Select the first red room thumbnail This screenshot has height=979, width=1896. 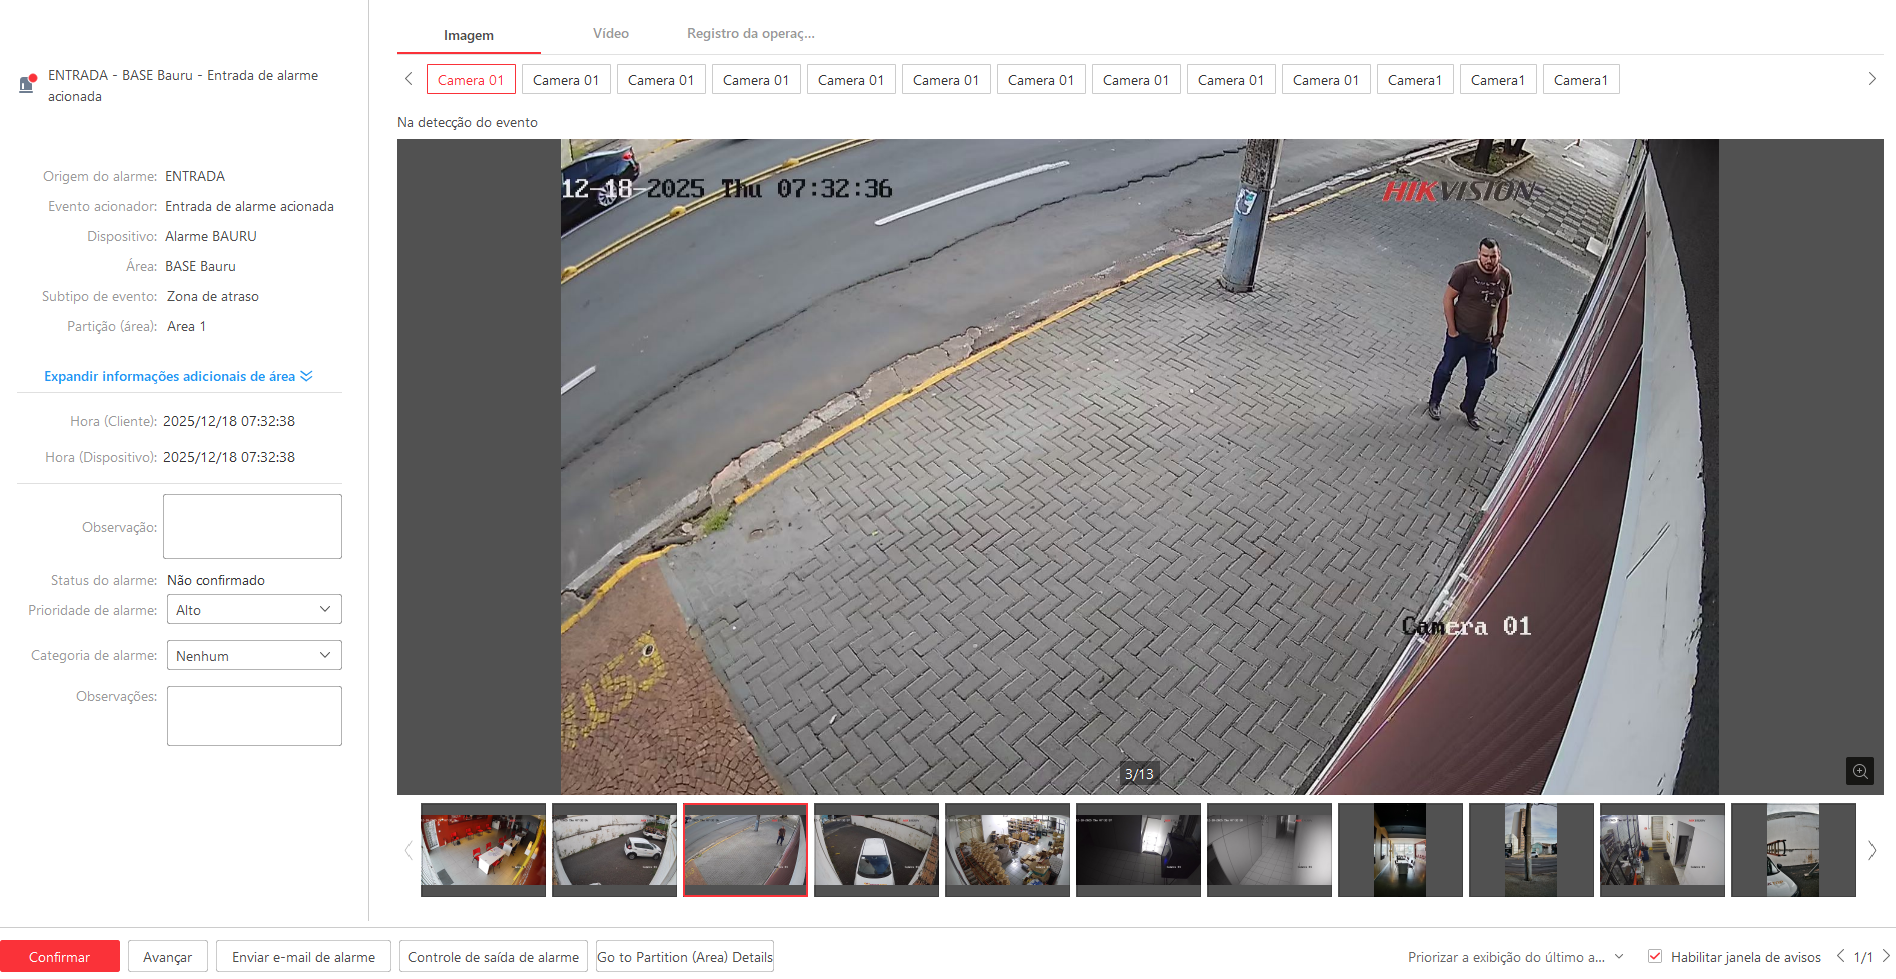pos(483,849)
